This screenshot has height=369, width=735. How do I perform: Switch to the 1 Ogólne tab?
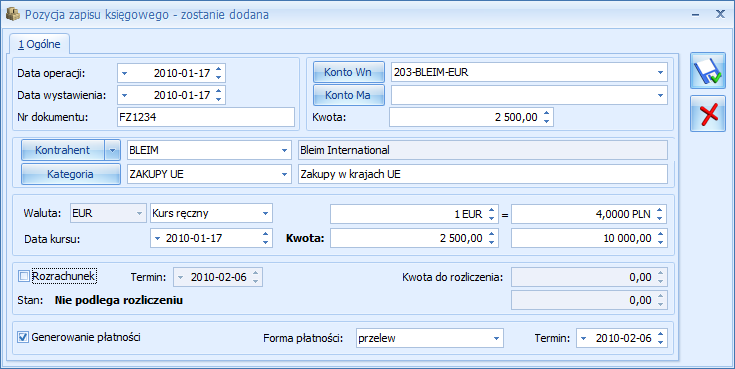coord(39,45)
